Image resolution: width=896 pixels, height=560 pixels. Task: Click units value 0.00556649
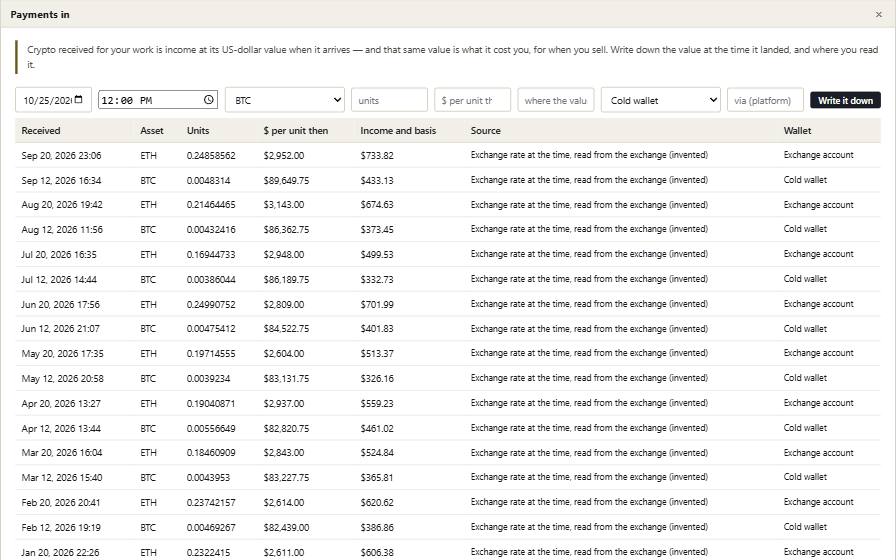click(211, 428)
